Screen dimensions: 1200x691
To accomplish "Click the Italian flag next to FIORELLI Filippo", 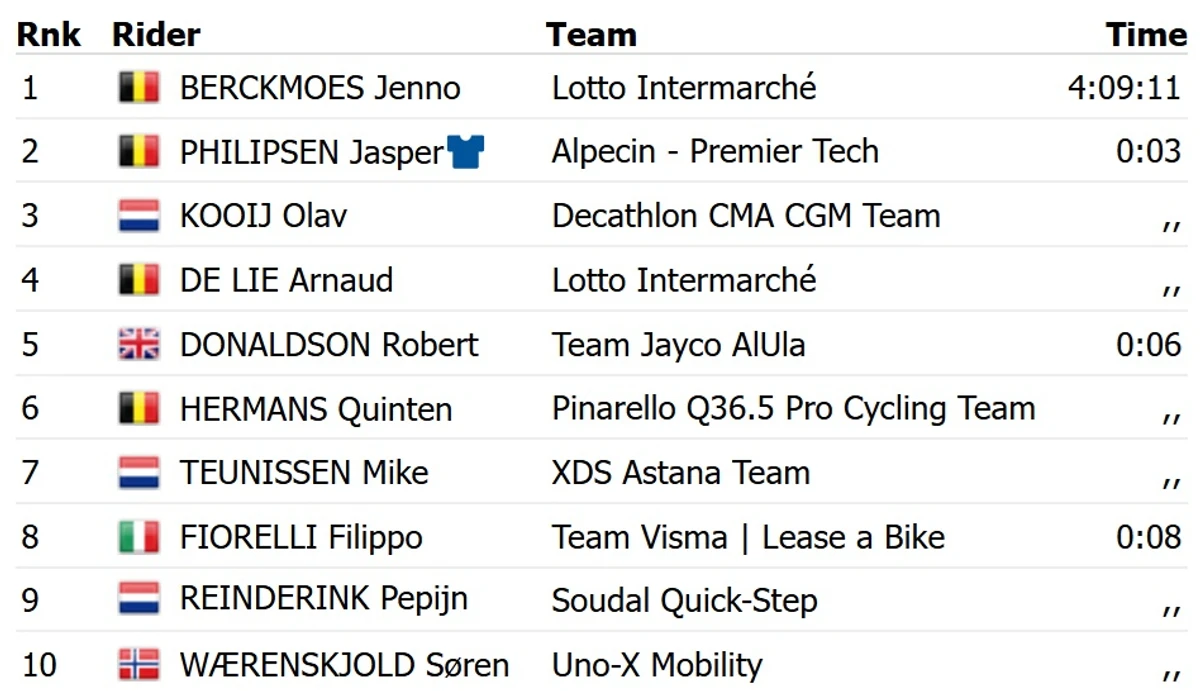I will click(x=138, y=537).
